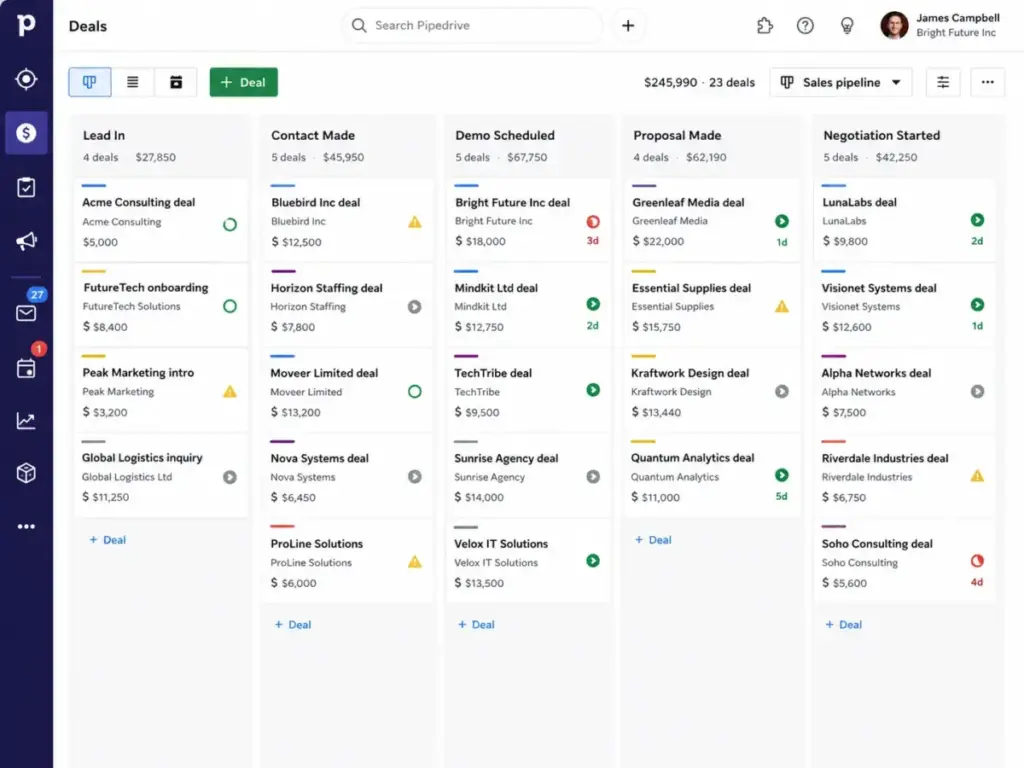Image resolution: width=1024 pixels, height=768 pixels.
Task: Add deal in Contact Made column
Action: click(293, 625)
